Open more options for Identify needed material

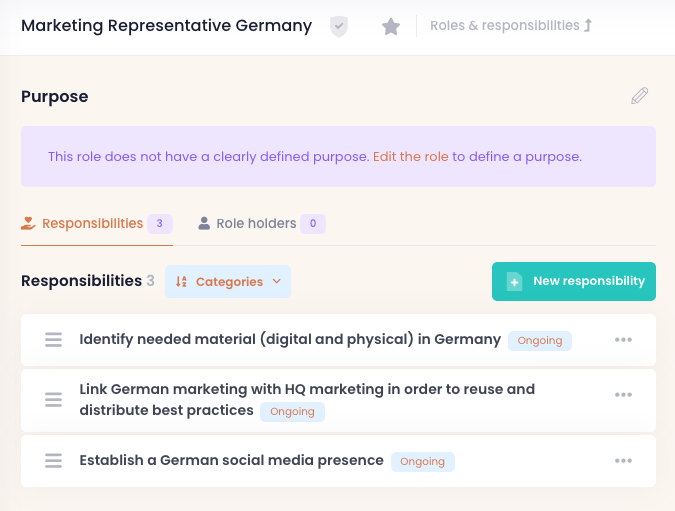tap(623, 340)
